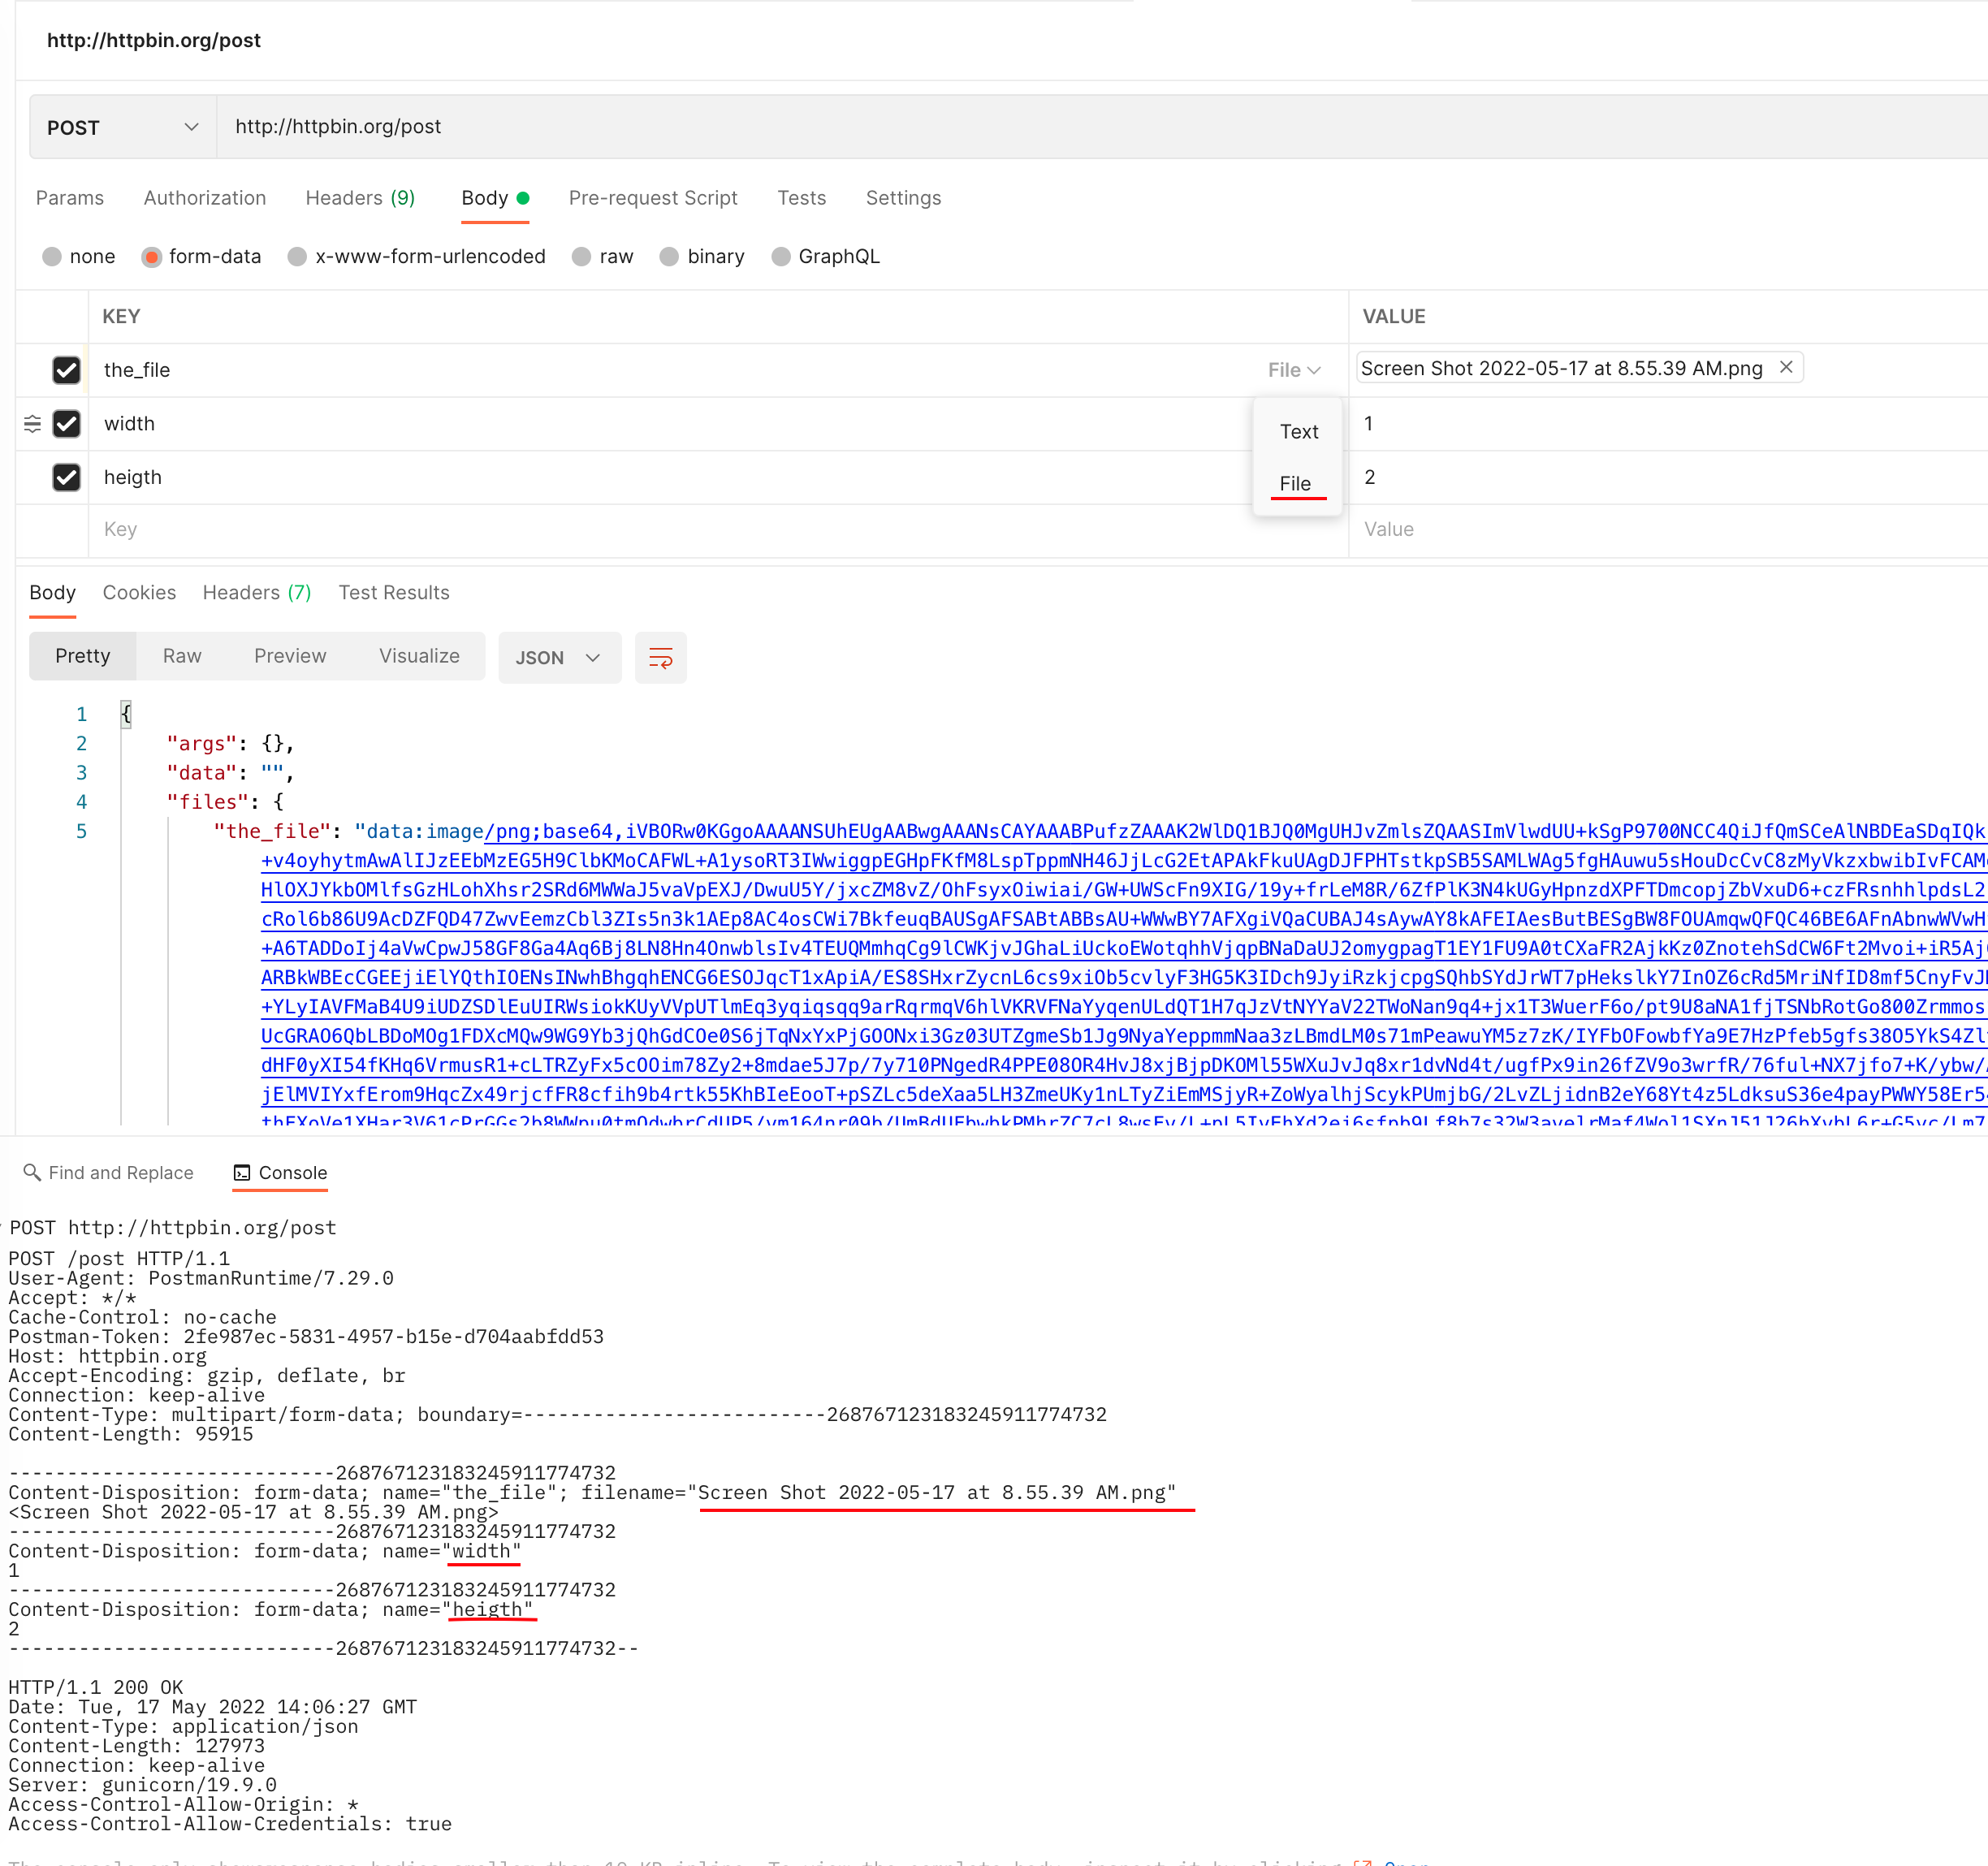
Task: Grab the width row reorder handle
Action: (32, 424)
